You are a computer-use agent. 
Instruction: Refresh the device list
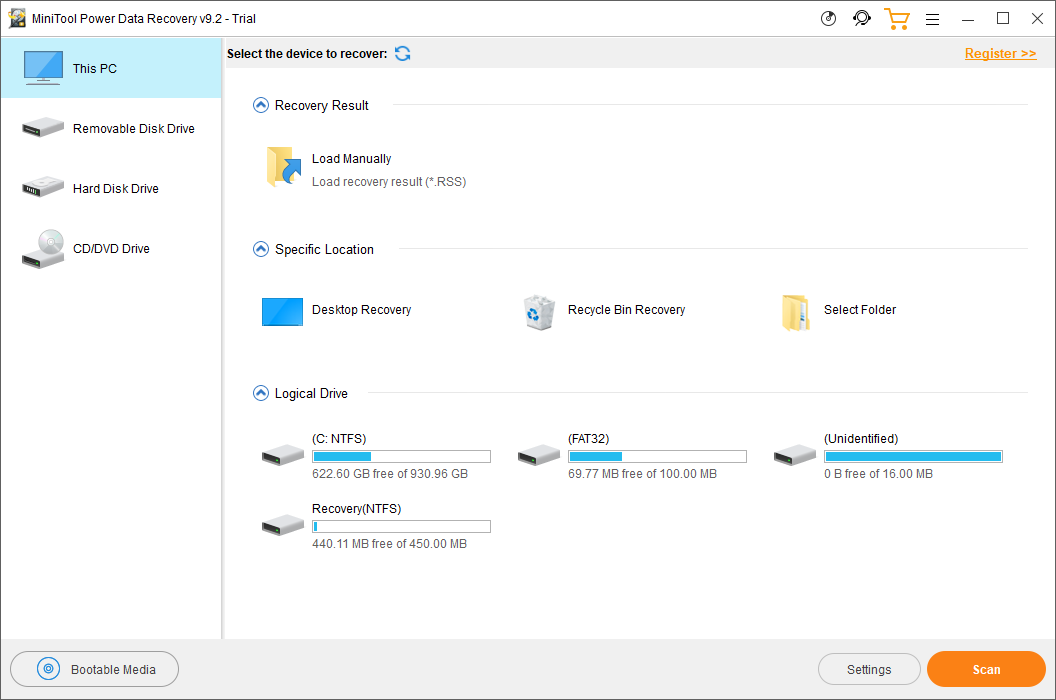[403, 53]
